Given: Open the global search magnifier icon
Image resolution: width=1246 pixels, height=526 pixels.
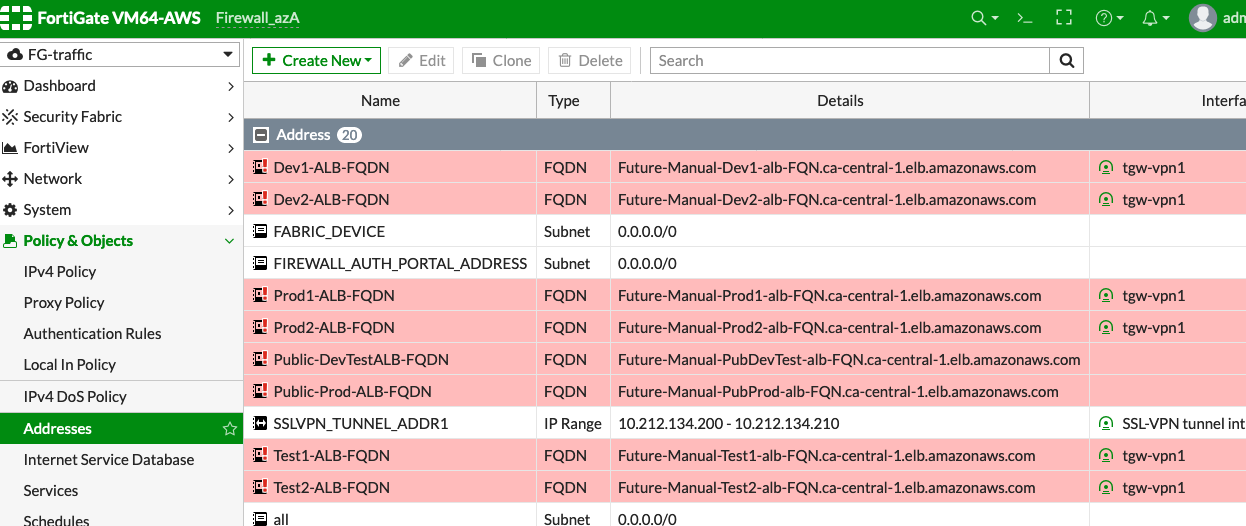Looking at the screenshot, I should coord(979,18).
